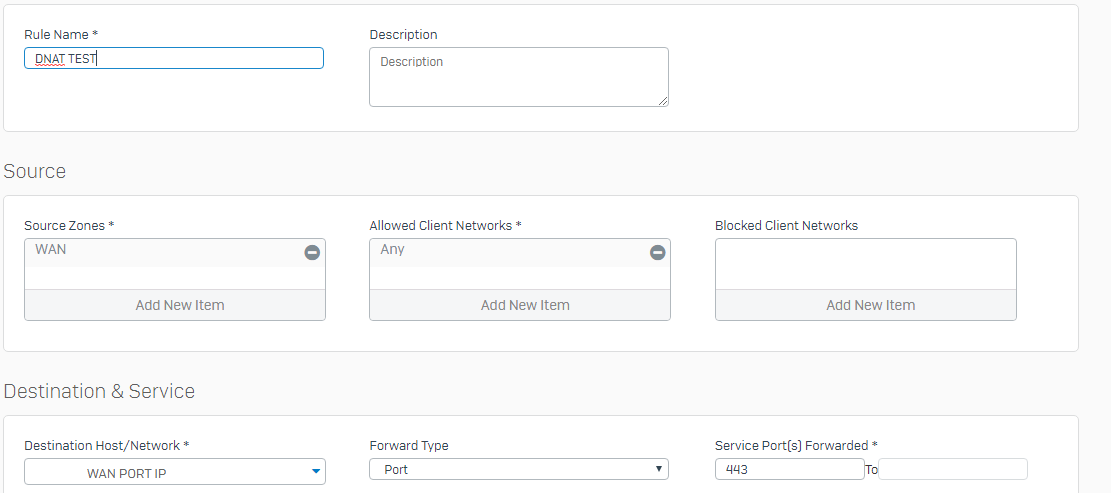1111x493 pixels.
Task: Click the Forward Type label
Action: [409, 446]
